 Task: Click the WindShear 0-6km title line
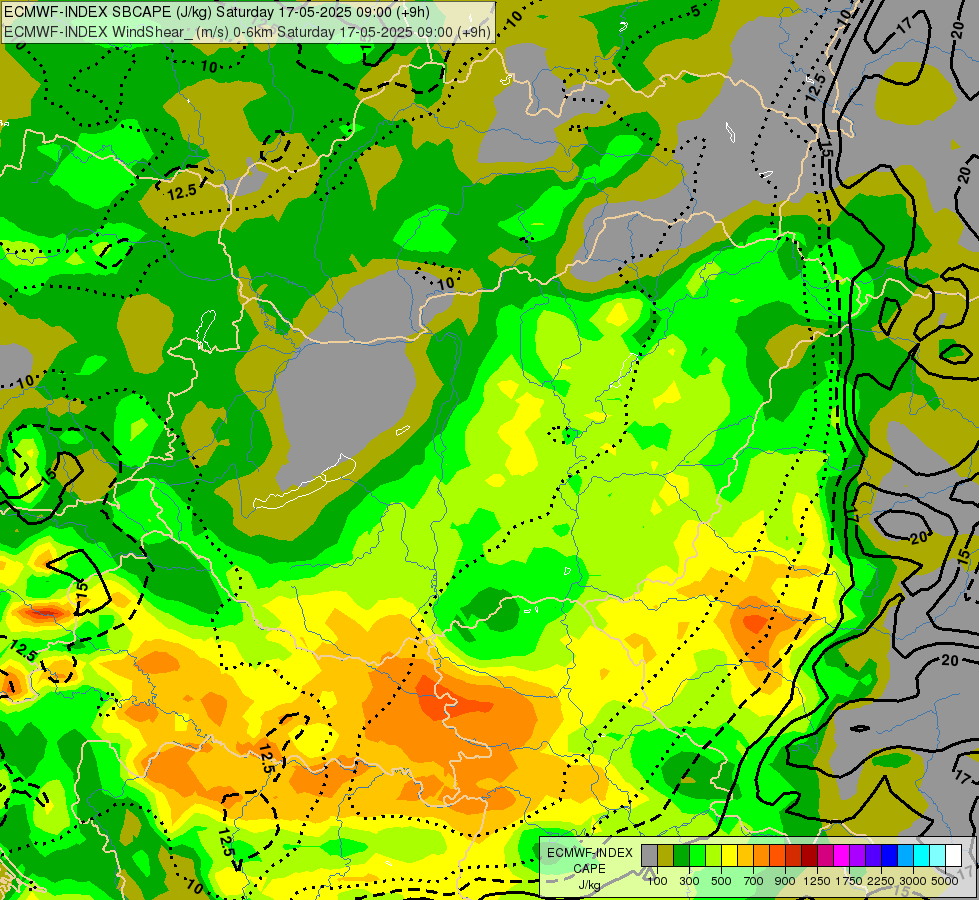point(247,32)
